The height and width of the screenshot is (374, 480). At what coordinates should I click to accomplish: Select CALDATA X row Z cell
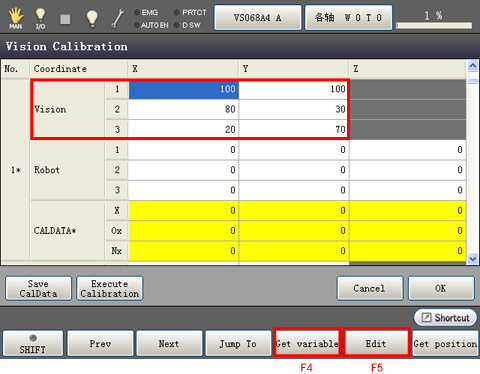(408, 211)
